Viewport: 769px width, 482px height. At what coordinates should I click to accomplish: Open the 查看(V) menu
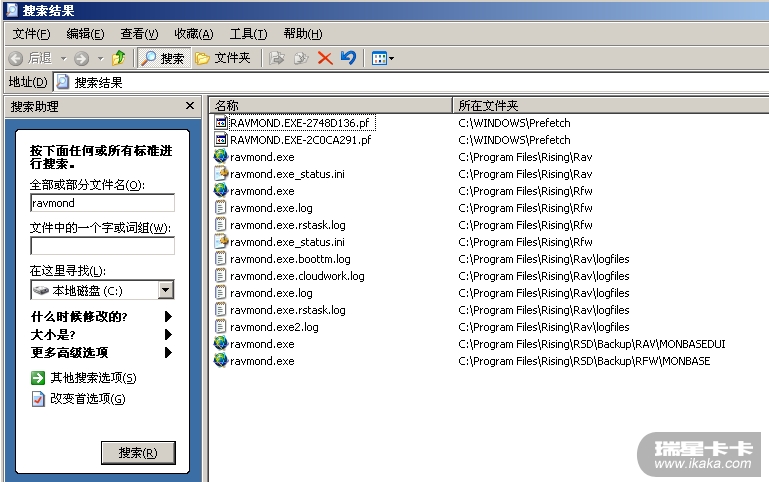139,34
